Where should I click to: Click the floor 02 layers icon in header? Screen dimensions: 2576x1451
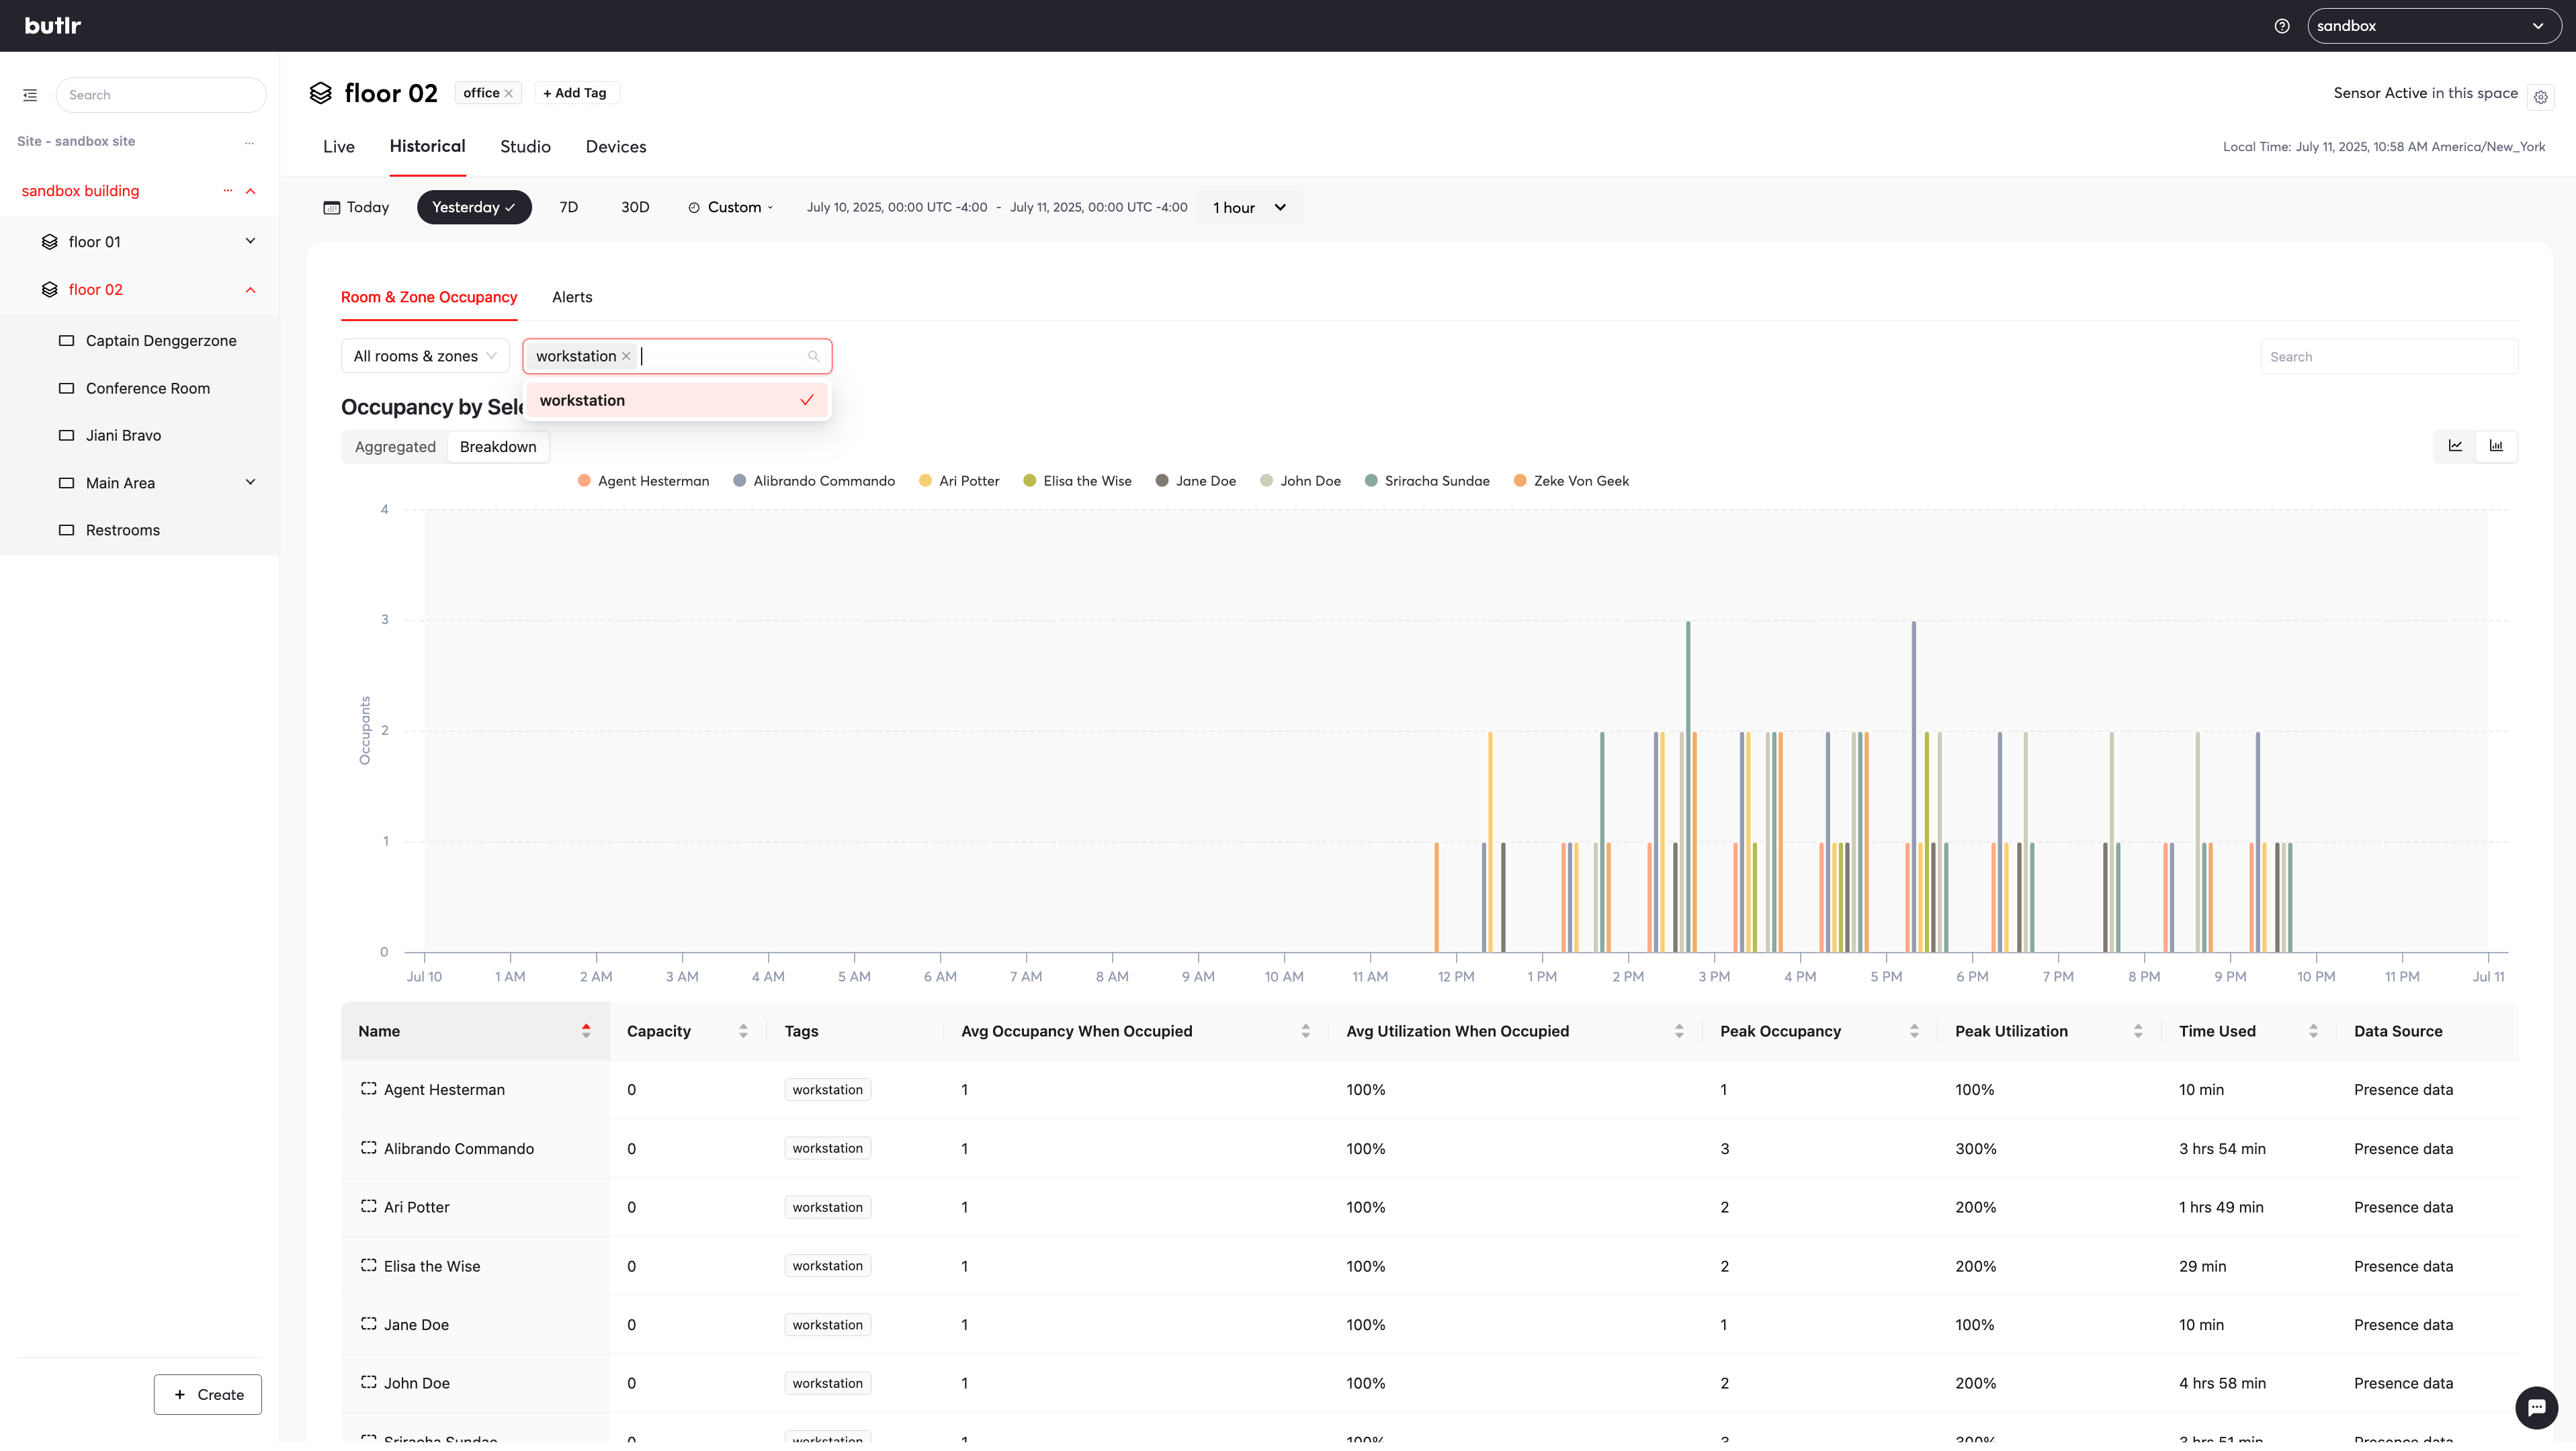(x=320, y=93)
